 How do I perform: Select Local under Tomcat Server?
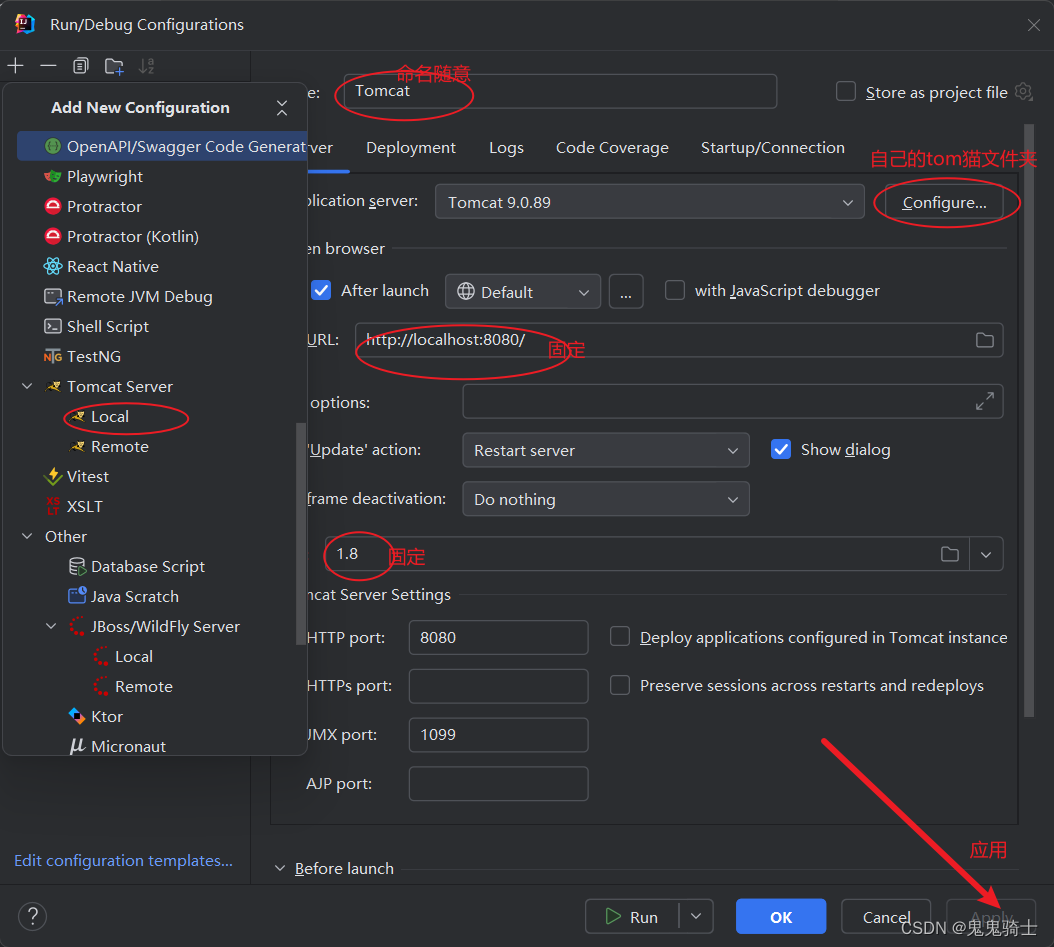point(110,417)
